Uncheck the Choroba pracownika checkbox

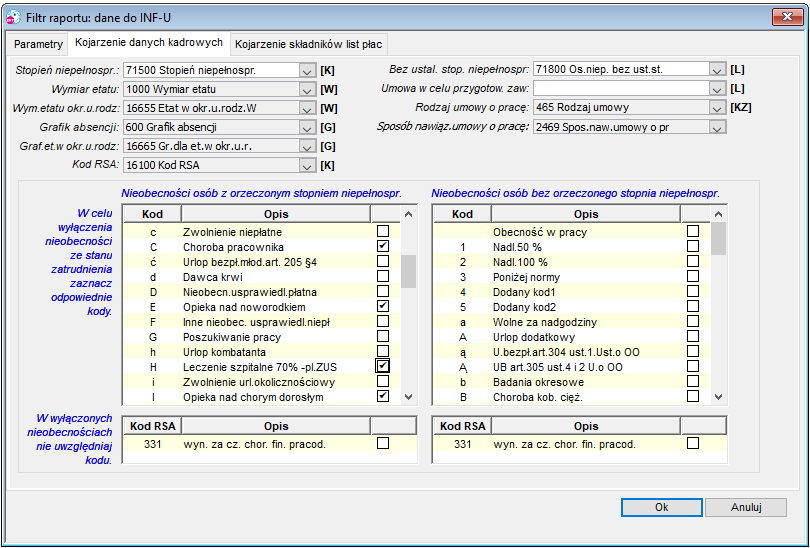click(383, 246)
